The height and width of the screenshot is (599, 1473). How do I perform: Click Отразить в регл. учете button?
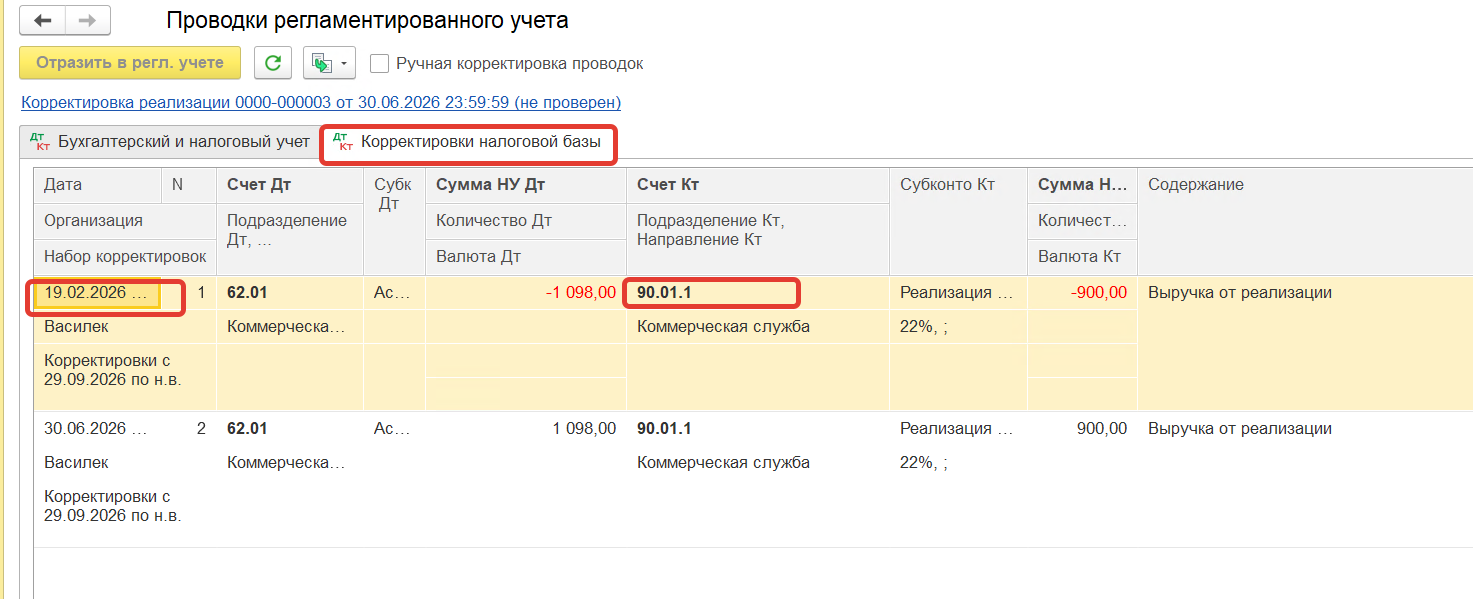(x=130, y=62)
